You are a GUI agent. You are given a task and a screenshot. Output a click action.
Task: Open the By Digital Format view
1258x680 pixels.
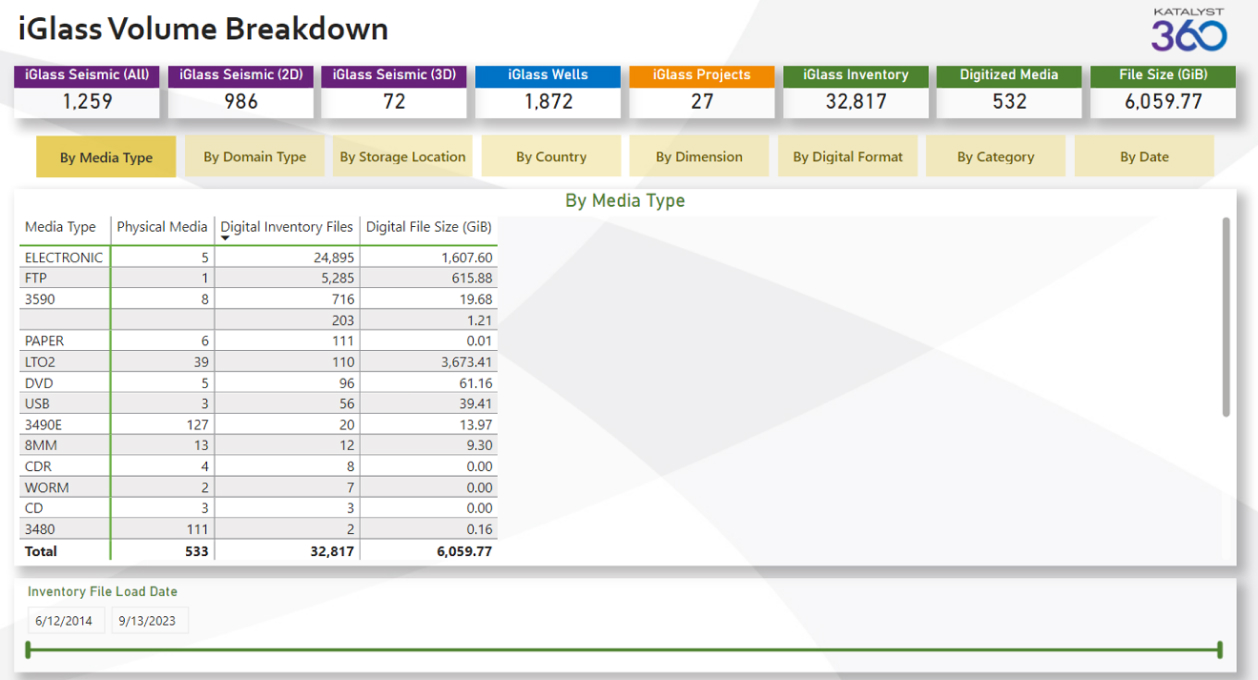847,157
